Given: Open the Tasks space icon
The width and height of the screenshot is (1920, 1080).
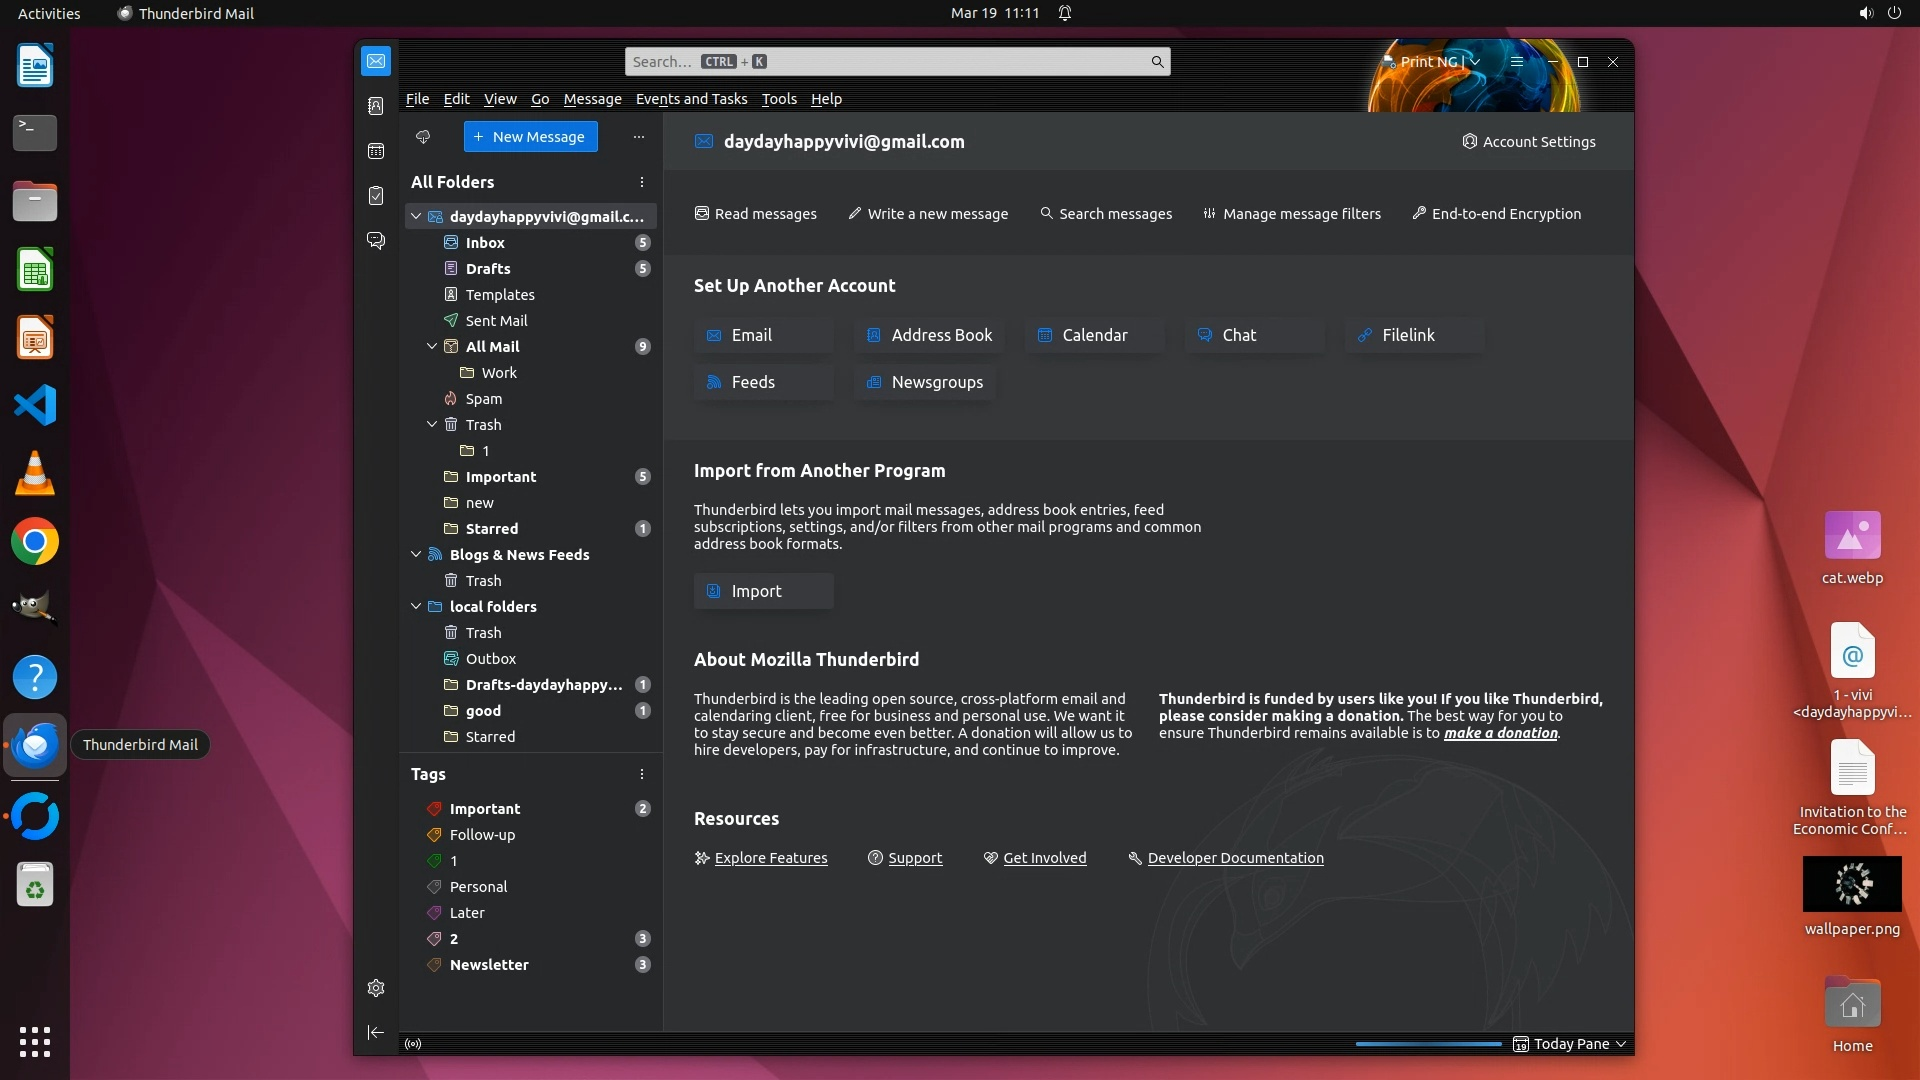Looking at the screenshot, I should [376, 196].
